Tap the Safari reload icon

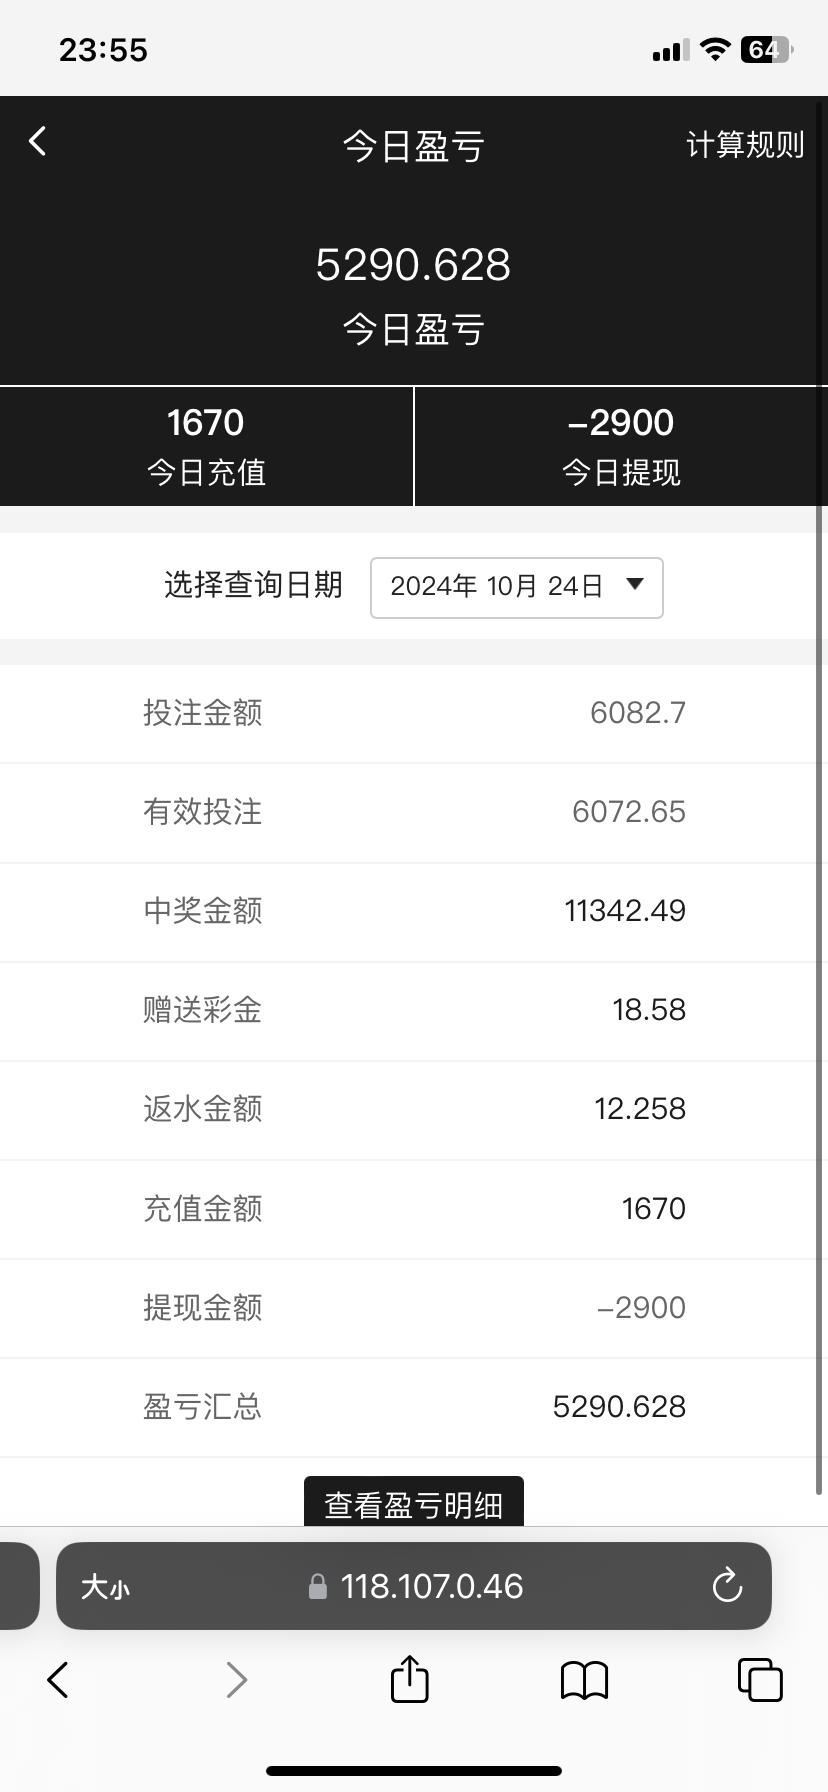726,1586
